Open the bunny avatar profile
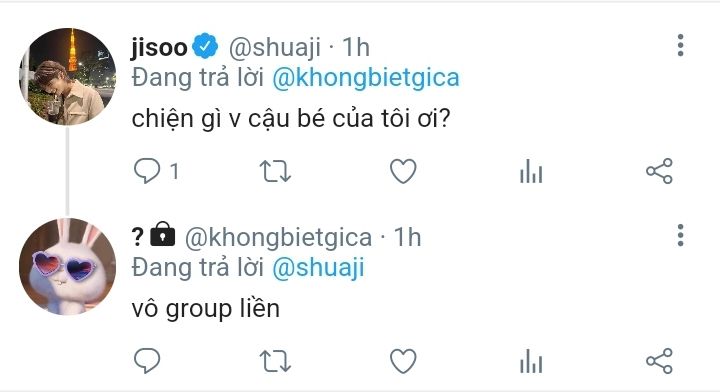The image size is (720, 392). point(68,267)
